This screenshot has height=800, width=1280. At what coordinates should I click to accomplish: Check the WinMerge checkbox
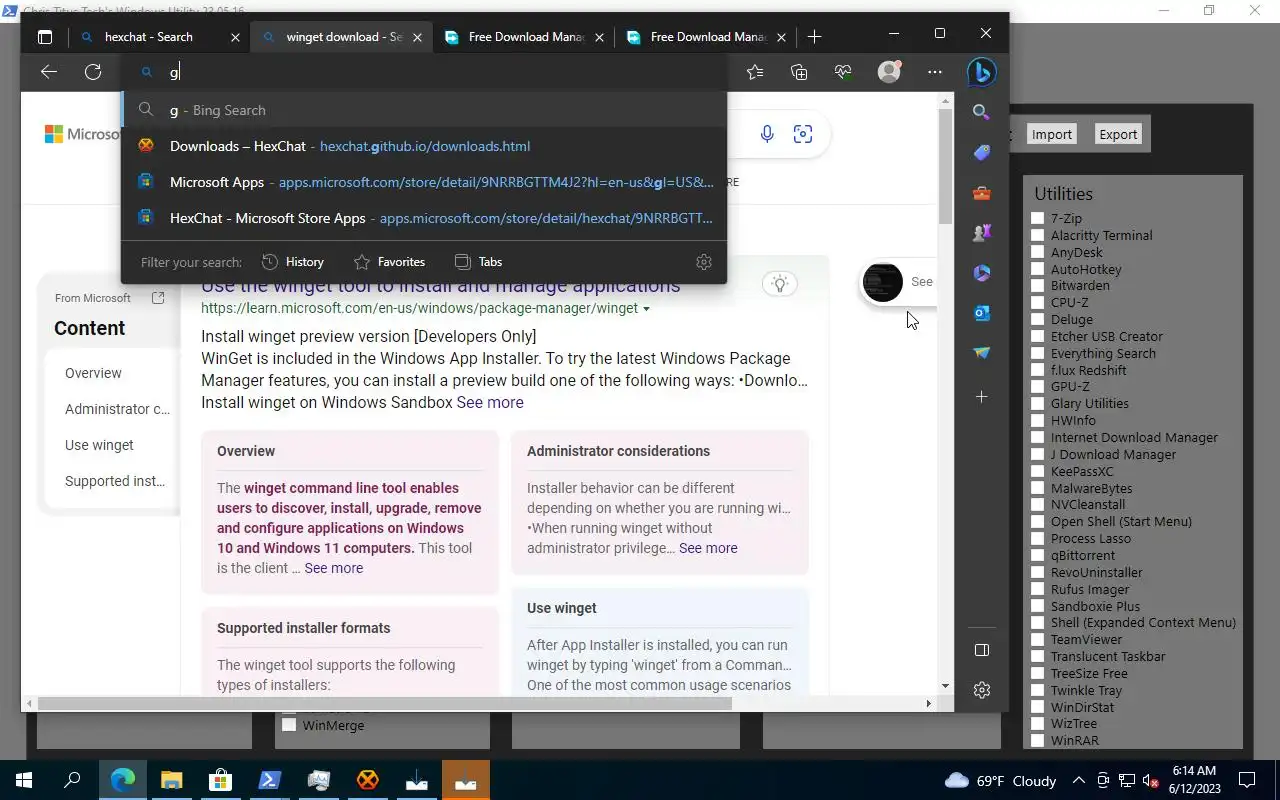click(x=289, y=725)
